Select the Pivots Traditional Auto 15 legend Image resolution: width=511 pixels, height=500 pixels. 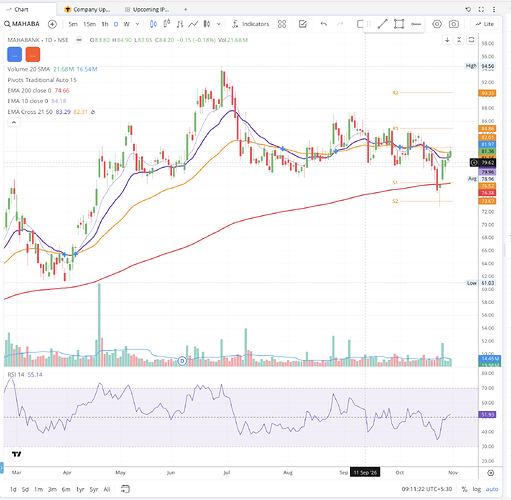tap(42, 80)
